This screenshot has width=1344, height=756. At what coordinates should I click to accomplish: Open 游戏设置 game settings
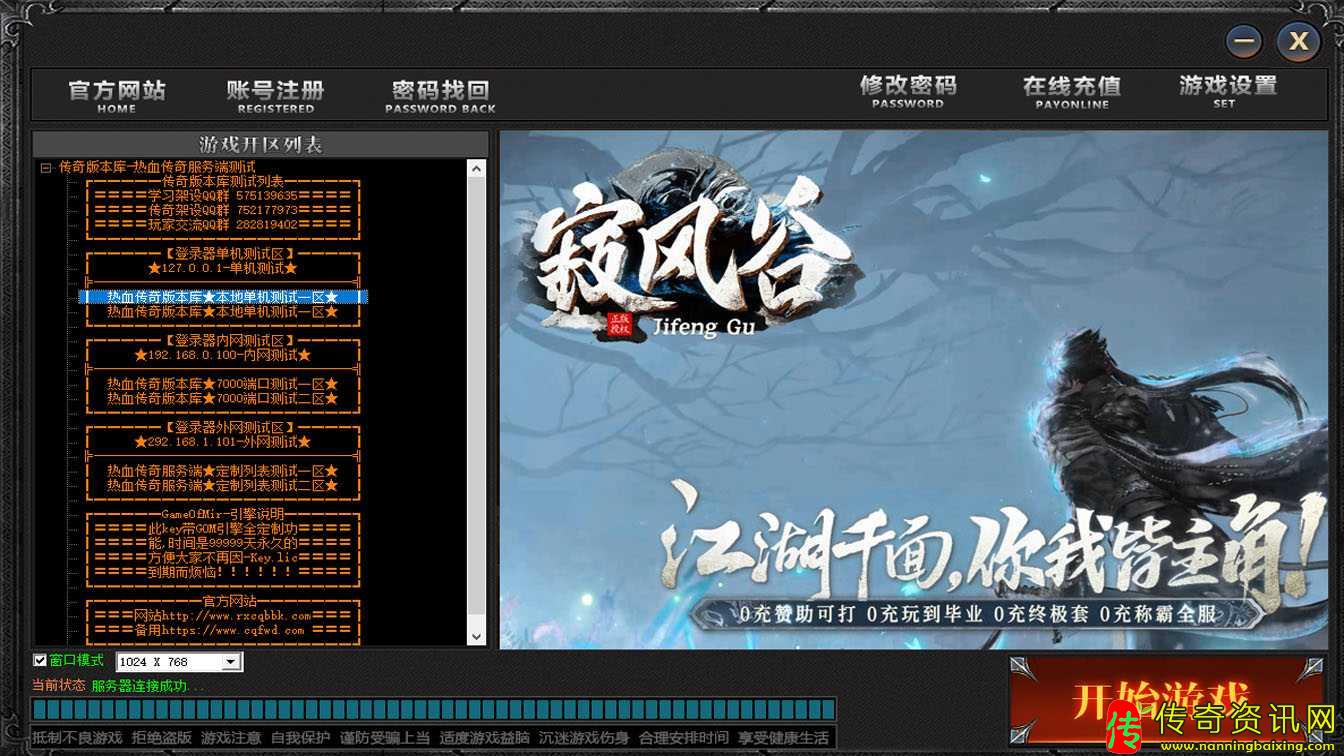pos(1227,91)
